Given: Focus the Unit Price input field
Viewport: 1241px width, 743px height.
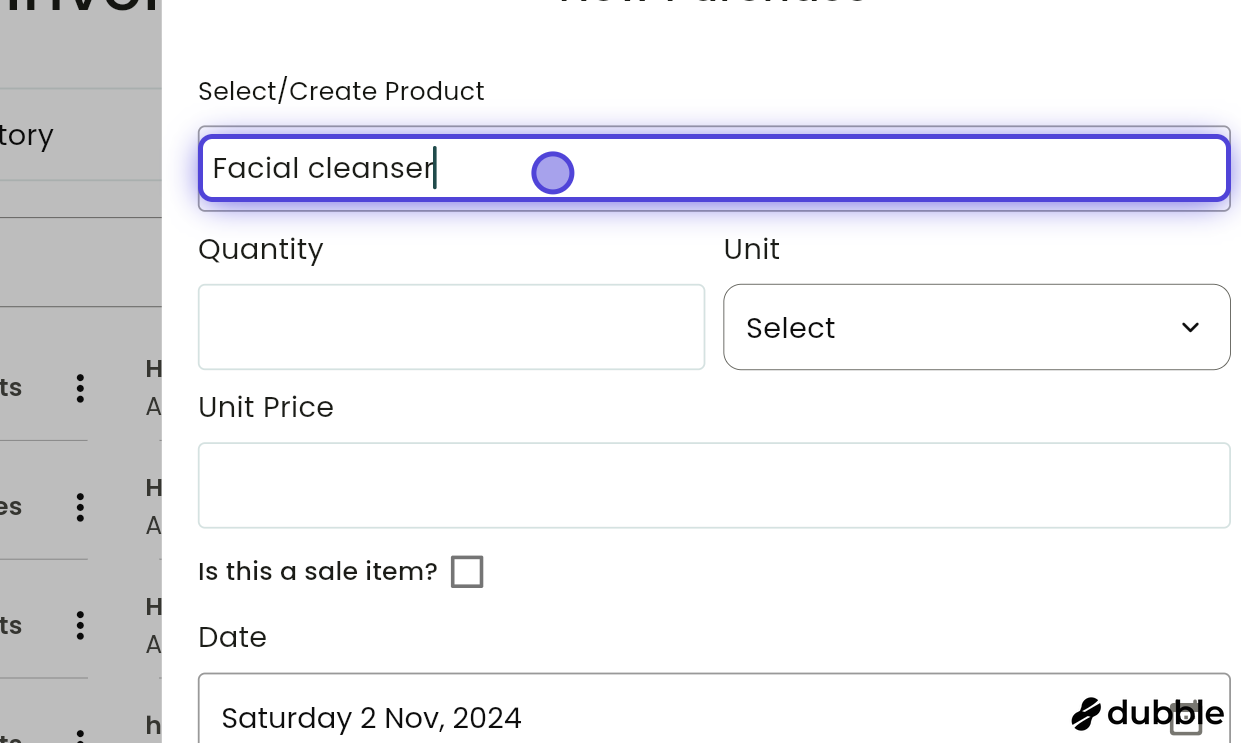Looking at the screenshot, I should click(x=713, y=485).
